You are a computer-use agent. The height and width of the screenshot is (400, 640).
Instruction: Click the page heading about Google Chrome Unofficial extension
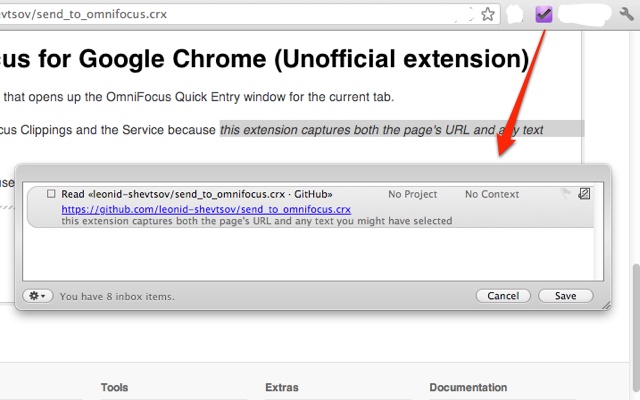tap(264, 59)
